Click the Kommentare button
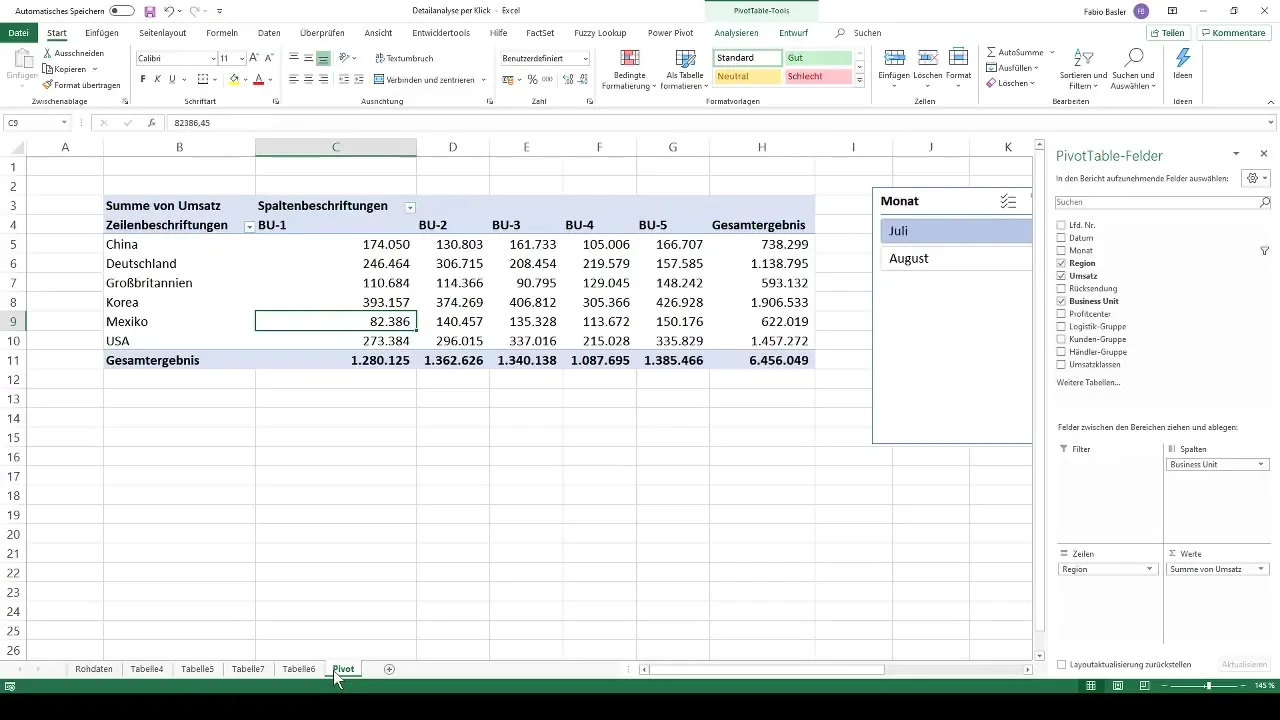 tap(1233, 33)
